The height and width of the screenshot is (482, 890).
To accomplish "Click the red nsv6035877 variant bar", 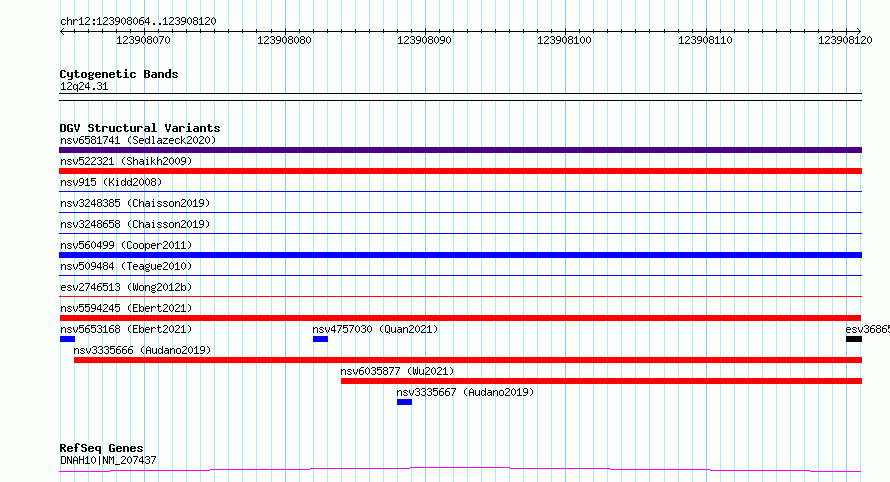I will coord(601,381).
